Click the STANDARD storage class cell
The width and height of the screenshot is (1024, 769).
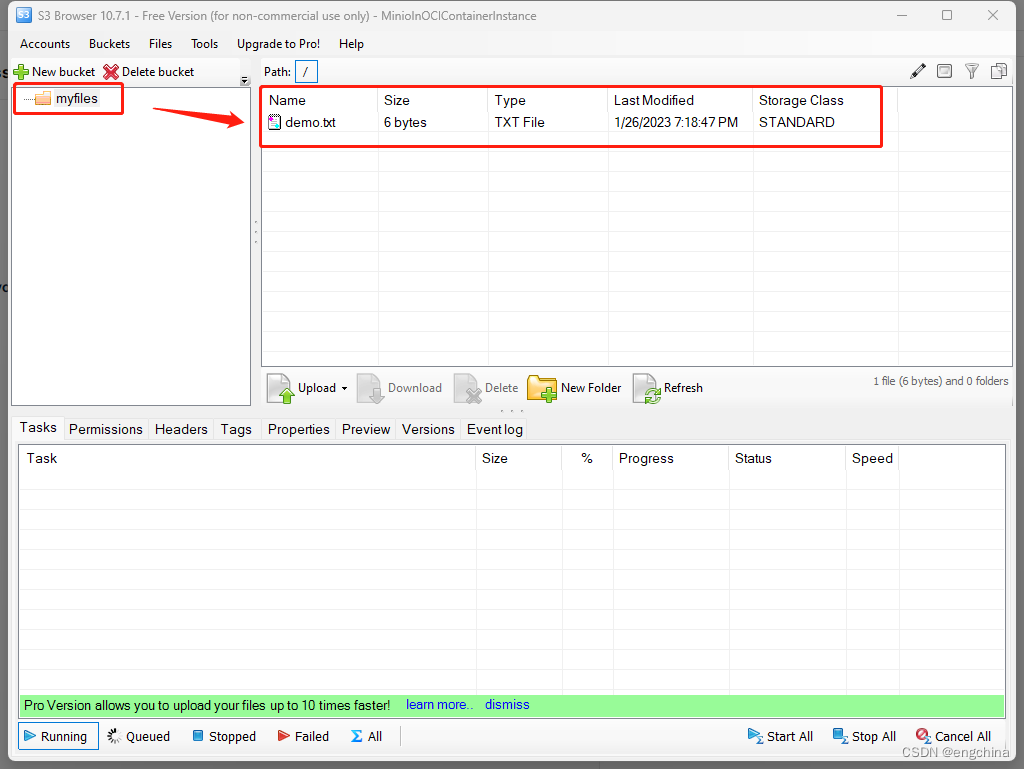pos(796,122)
